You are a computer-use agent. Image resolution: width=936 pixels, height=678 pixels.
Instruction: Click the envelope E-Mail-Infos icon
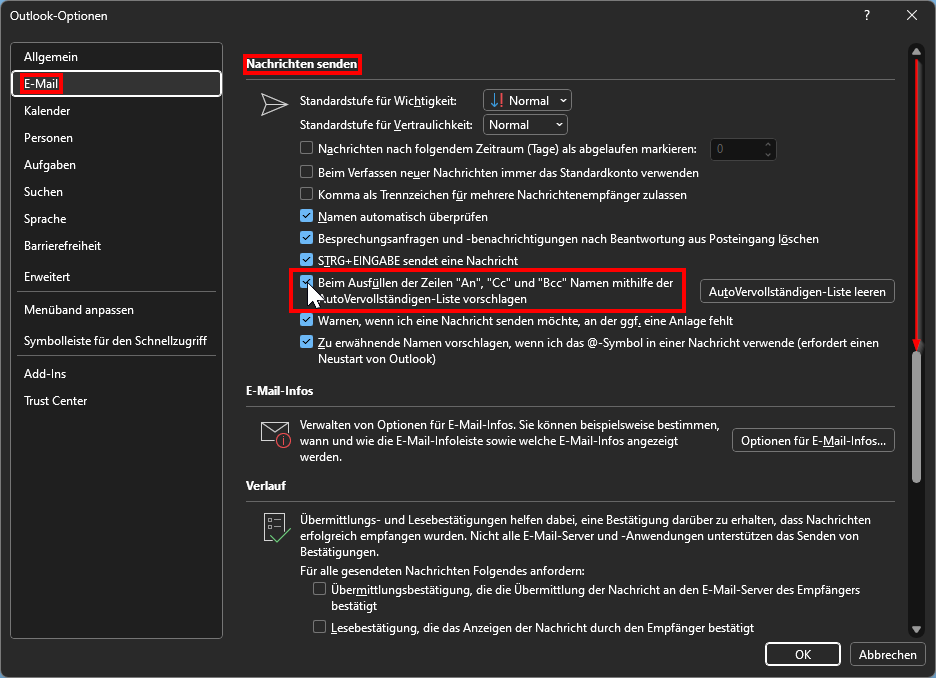coord(274,434)
